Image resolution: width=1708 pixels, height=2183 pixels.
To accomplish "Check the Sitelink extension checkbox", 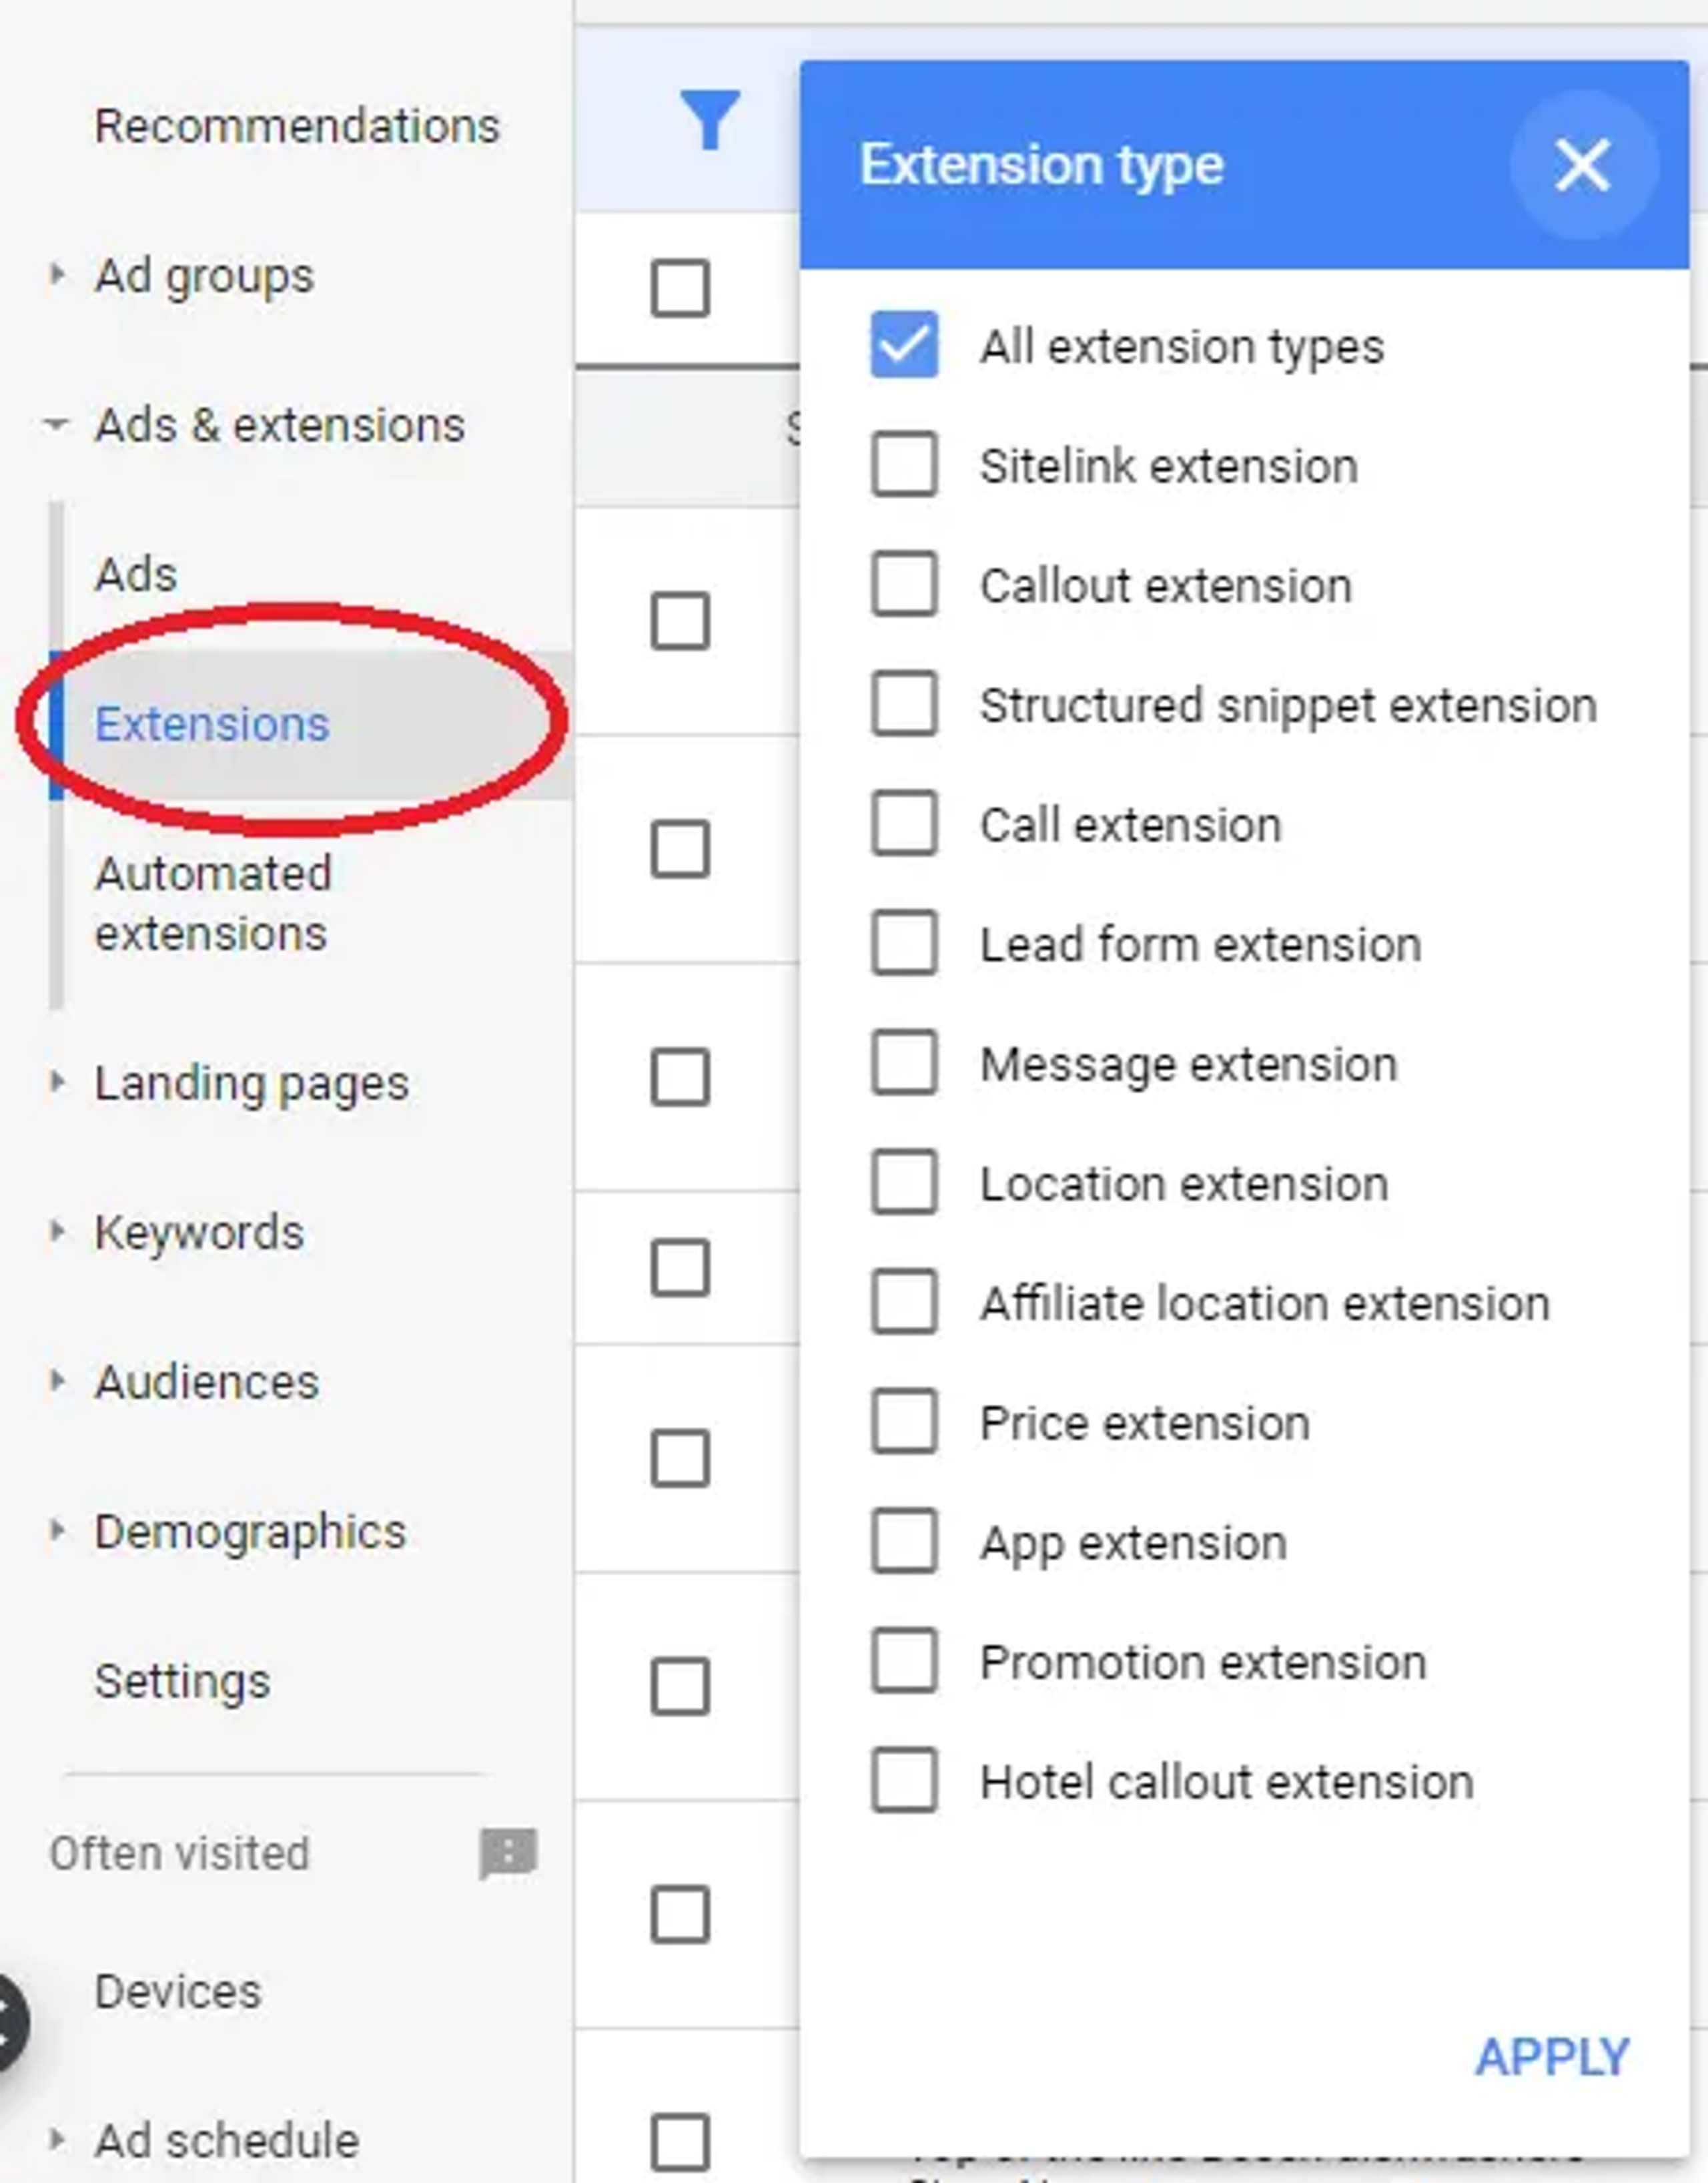I will pos(904,465).
